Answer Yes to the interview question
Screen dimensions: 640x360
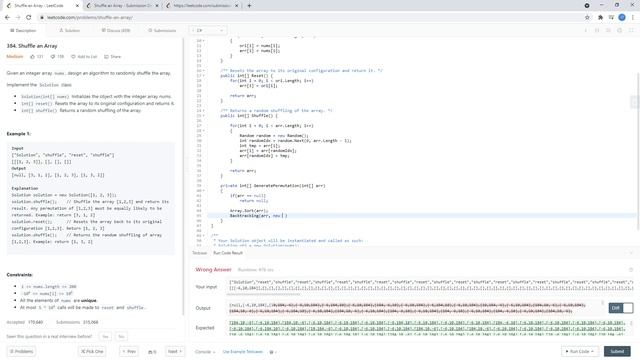tap(105, 337)
